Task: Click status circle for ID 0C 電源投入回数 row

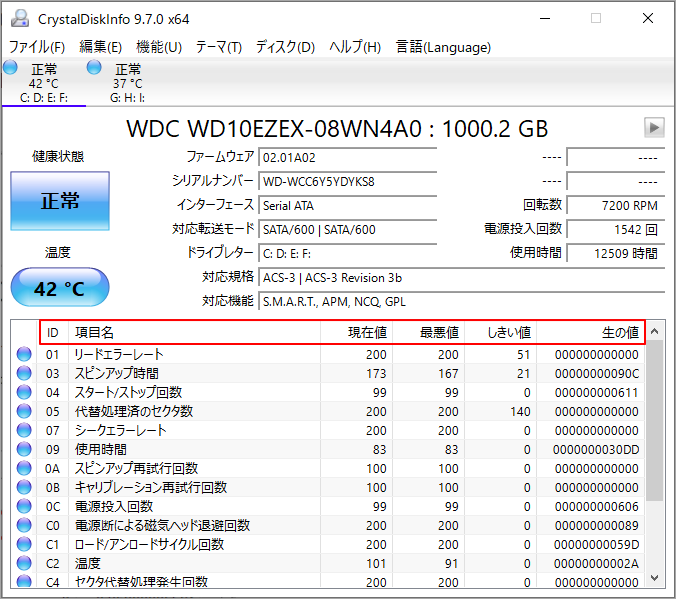Action: 24,506
